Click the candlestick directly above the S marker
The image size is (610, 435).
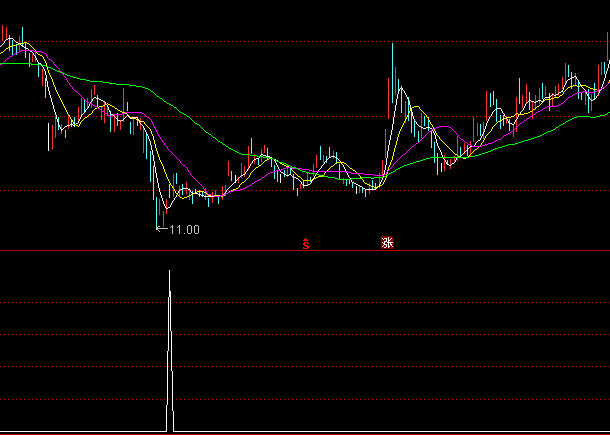click(x=305, y=182)
